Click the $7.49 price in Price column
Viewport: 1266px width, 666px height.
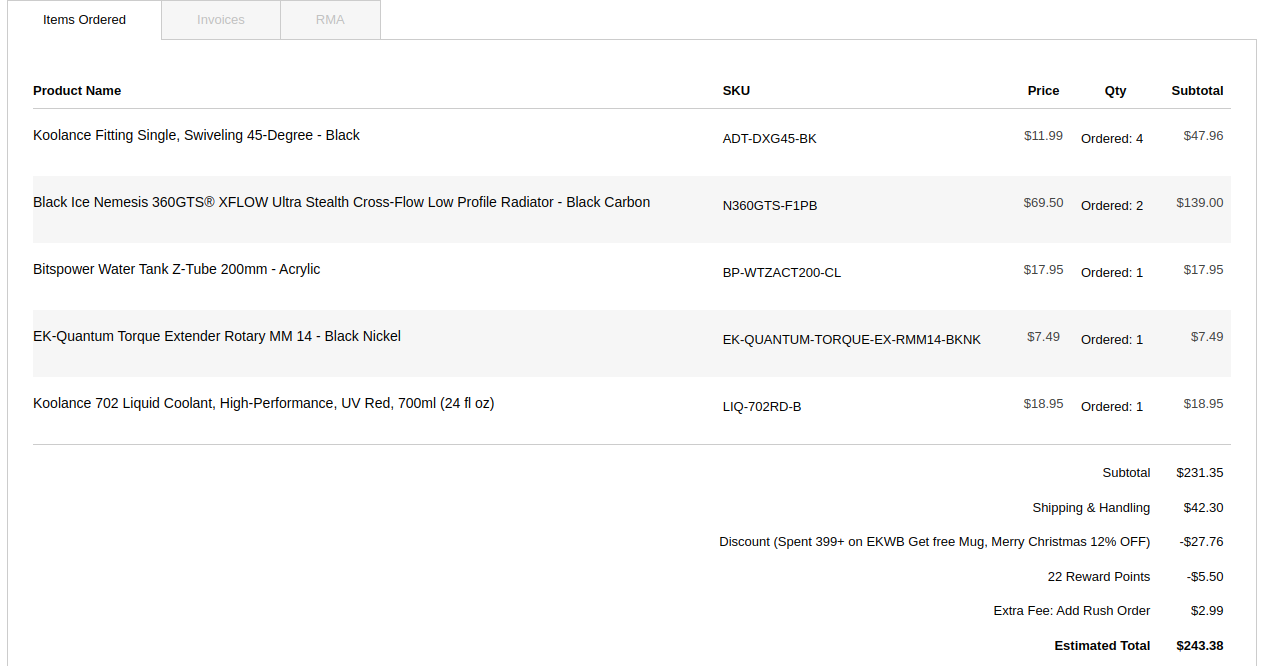[1043, 337]
